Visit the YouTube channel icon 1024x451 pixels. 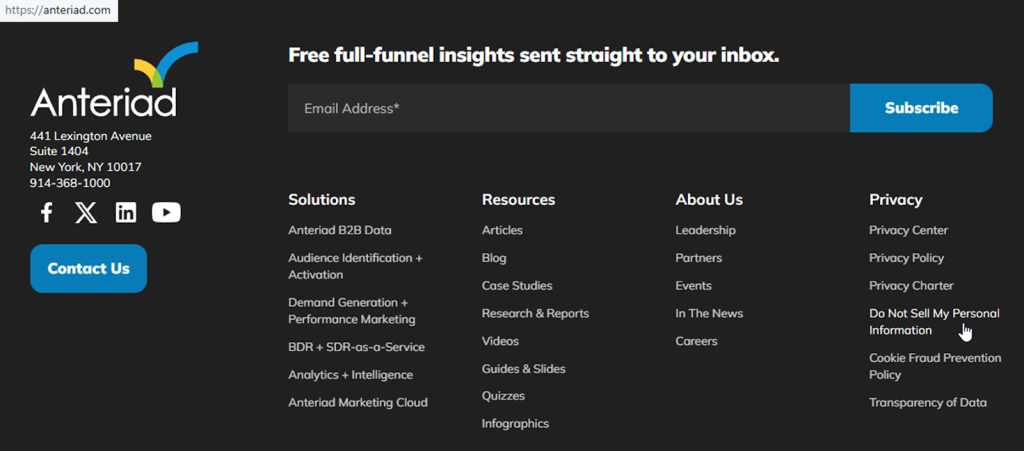[x=166, y=212]
